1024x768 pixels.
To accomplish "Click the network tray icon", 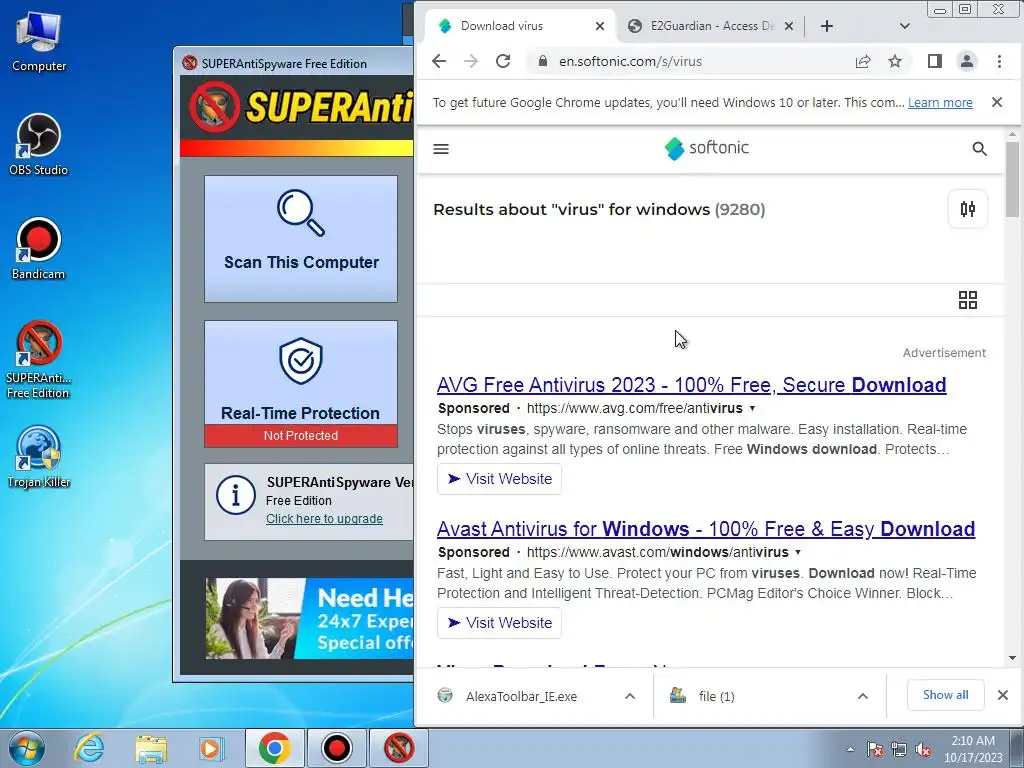I will pyautogui.click(x=899, y=750).
